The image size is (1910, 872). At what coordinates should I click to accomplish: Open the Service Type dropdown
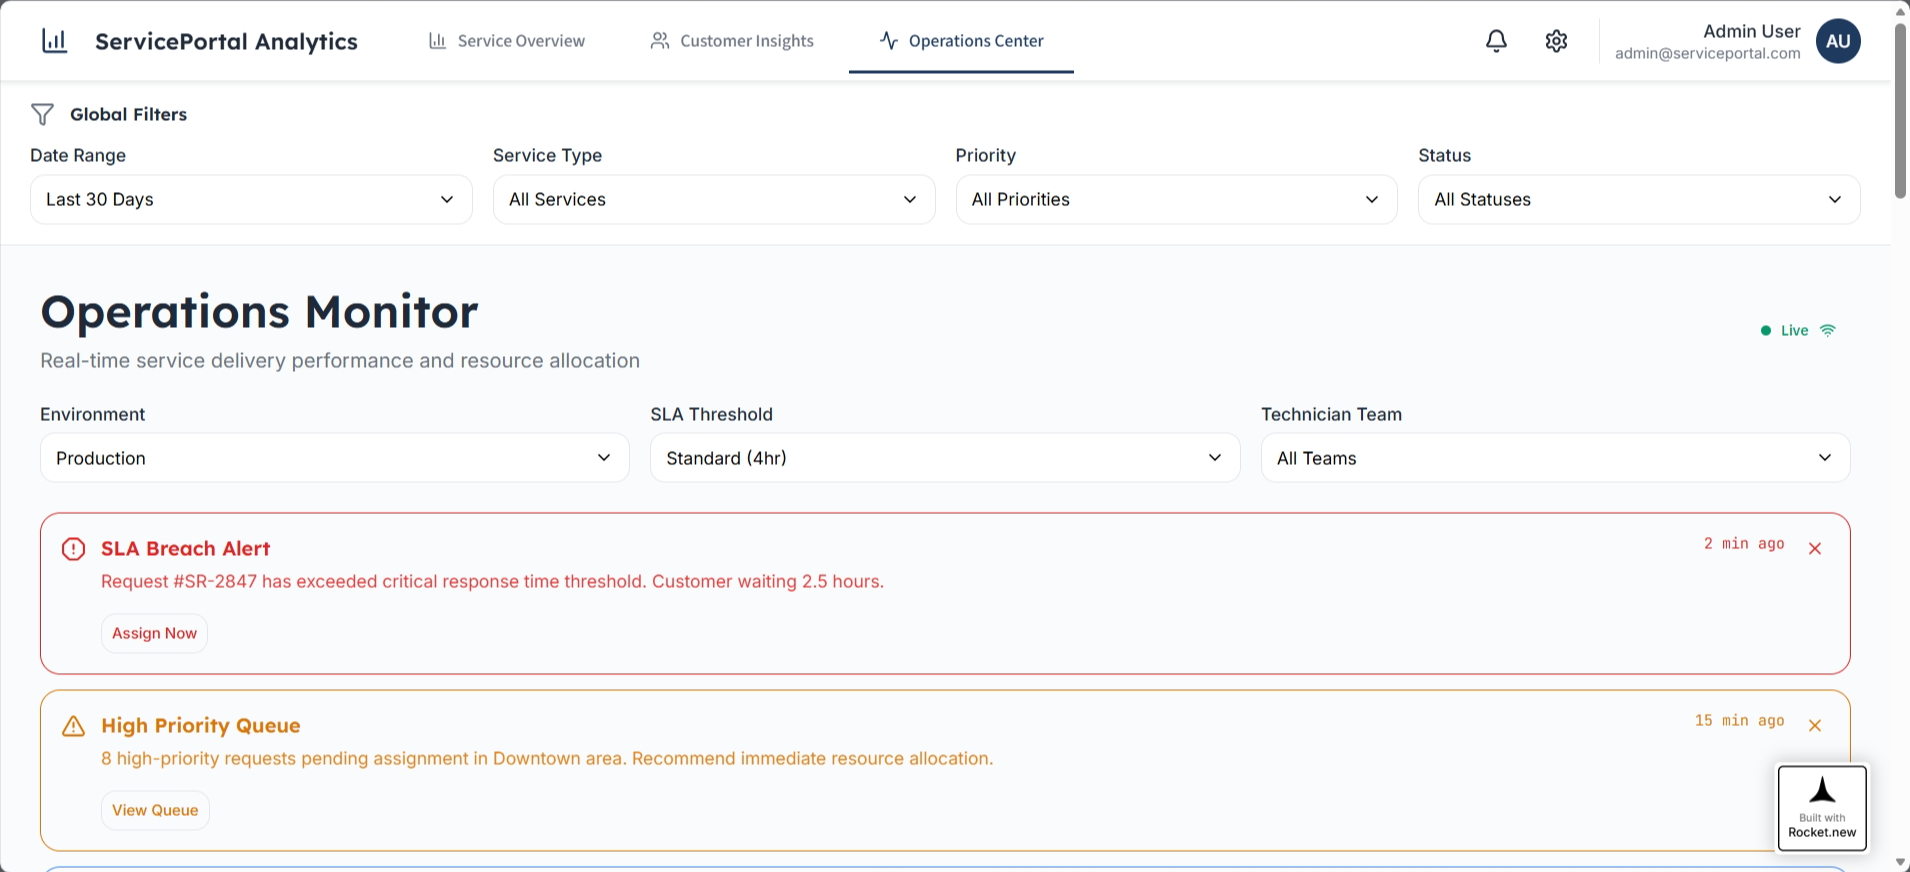(714, 199)
